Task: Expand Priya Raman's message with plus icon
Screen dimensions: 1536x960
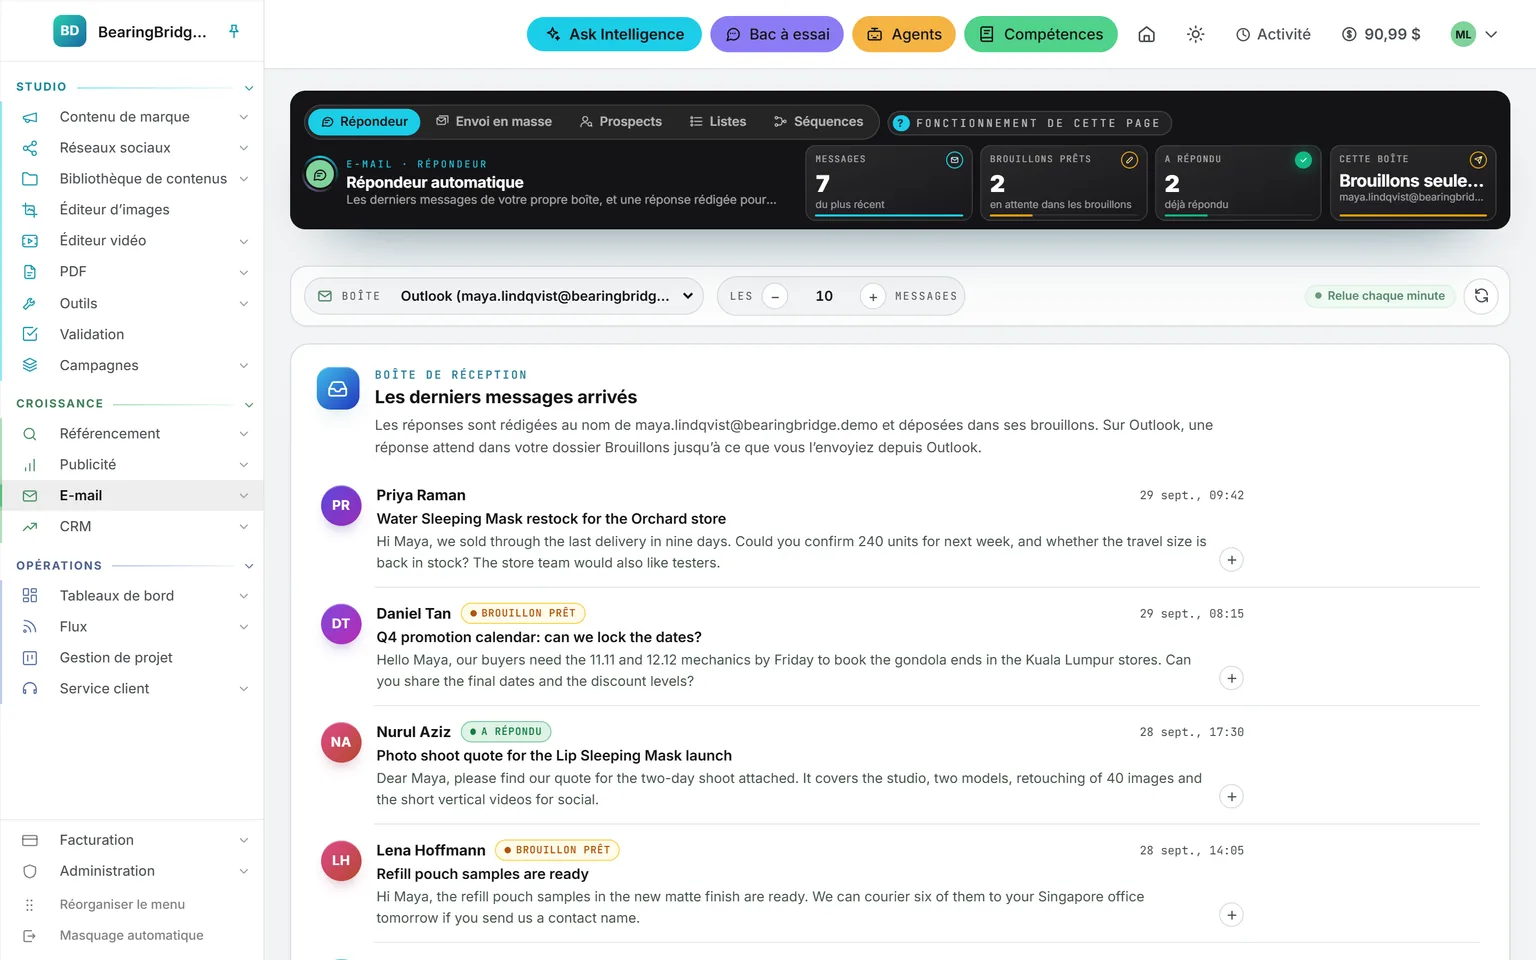Action: (x=1232, y=560)
